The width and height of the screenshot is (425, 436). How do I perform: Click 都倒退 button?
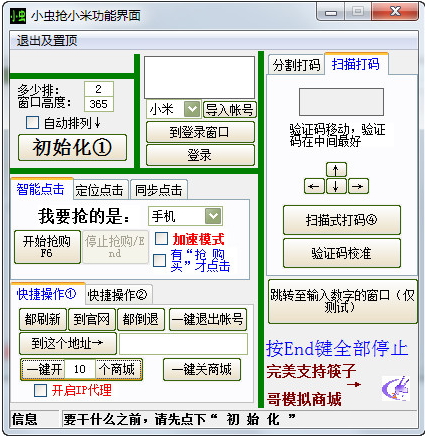tap(141, 319)
